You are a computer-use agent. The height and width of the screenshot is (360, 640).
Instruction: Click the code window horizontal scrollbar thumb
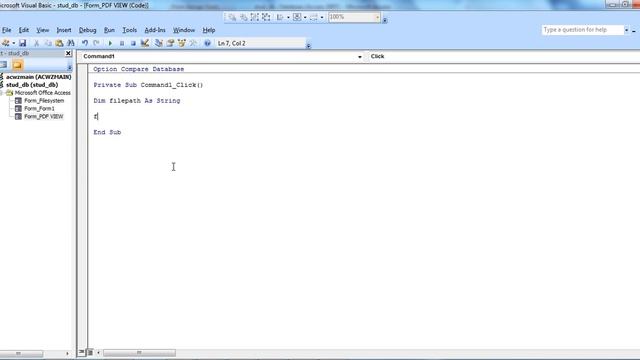pos(139,352)
